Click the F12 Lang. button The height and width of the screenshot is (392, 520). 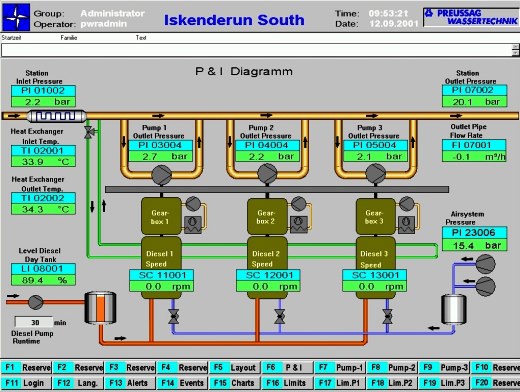(78, 383)
